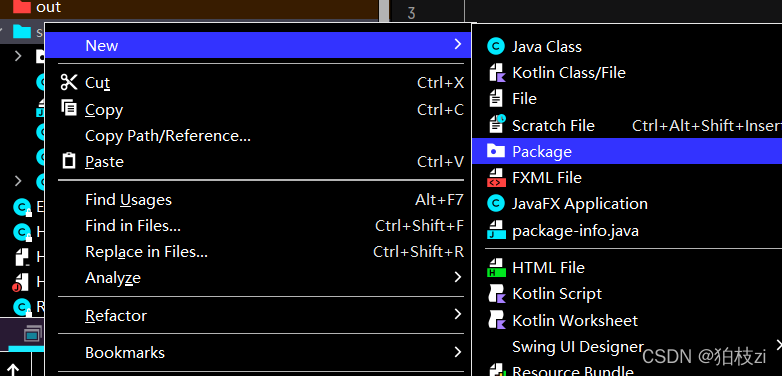Click the HTML File icon

coord(496,268)
